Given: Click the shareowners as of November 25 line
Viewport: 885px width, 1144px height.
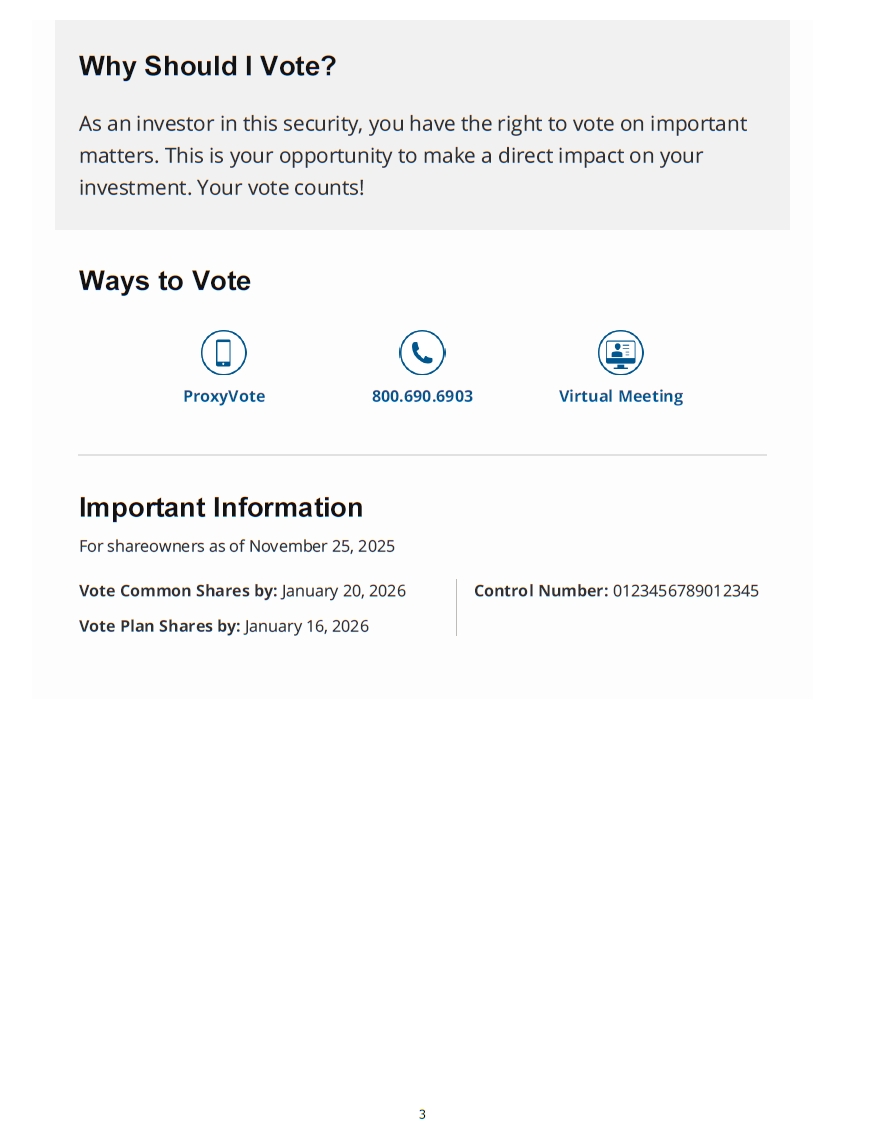Looking at the screenshot, I should click(237, 546).
